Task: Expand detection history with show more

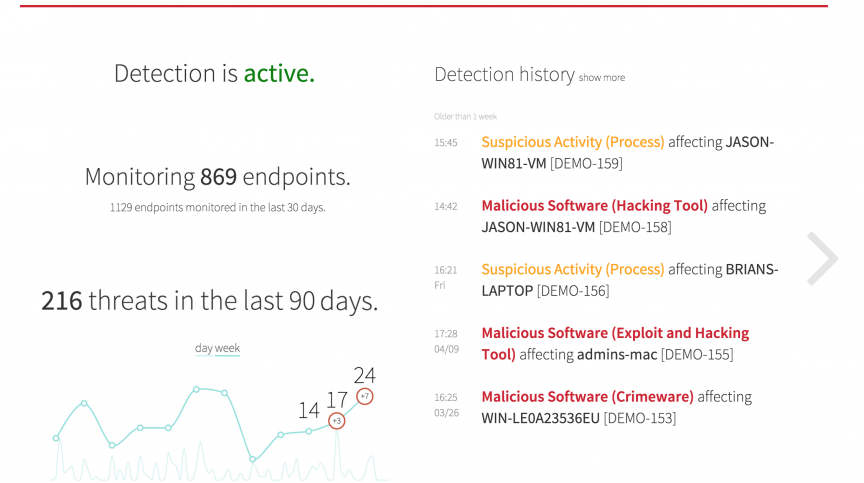Action: (x=601, y=77)
